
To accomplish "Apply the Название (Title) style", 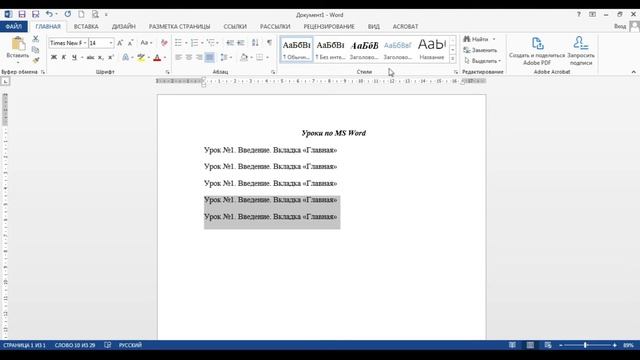I will pyautogui.click(x=432, y=49).
